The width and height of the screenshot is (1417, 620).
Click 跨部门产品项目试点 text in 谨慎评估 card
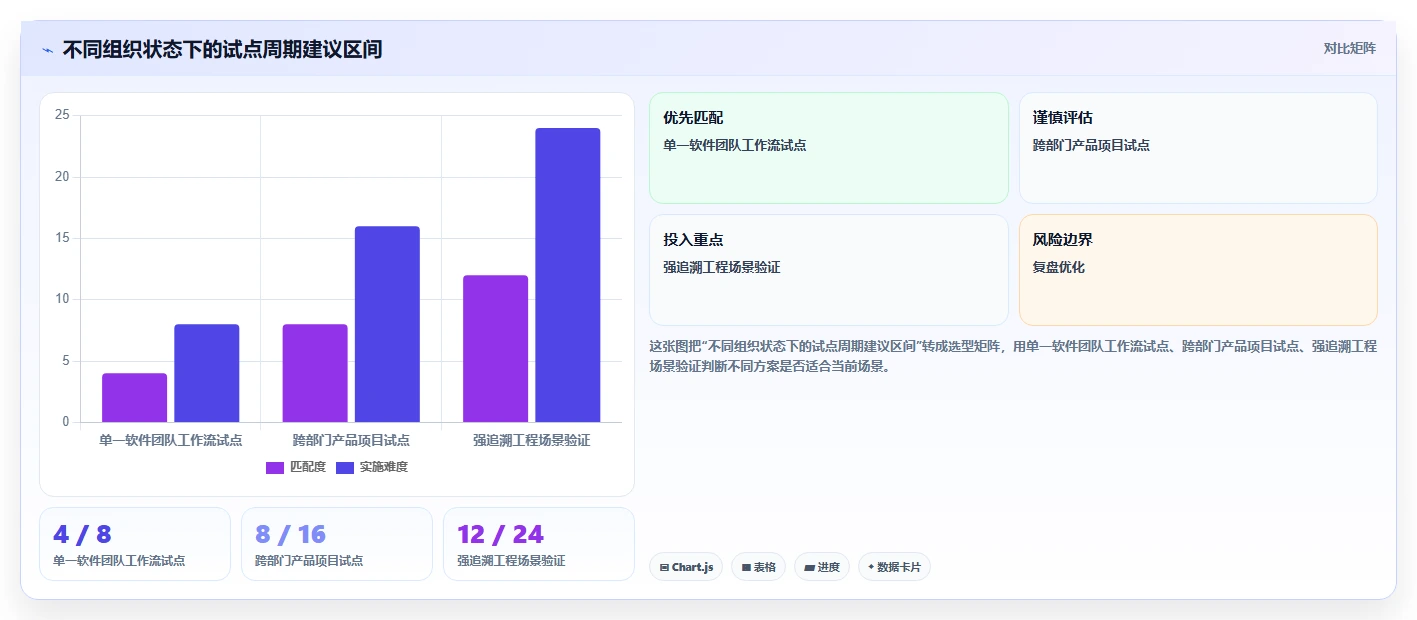tap(1091, 146)
